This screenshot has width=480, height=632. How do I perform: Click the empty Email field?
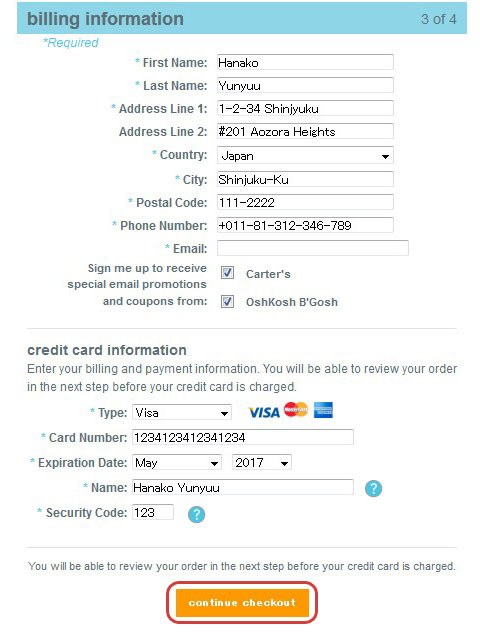[x=313, y=248]
